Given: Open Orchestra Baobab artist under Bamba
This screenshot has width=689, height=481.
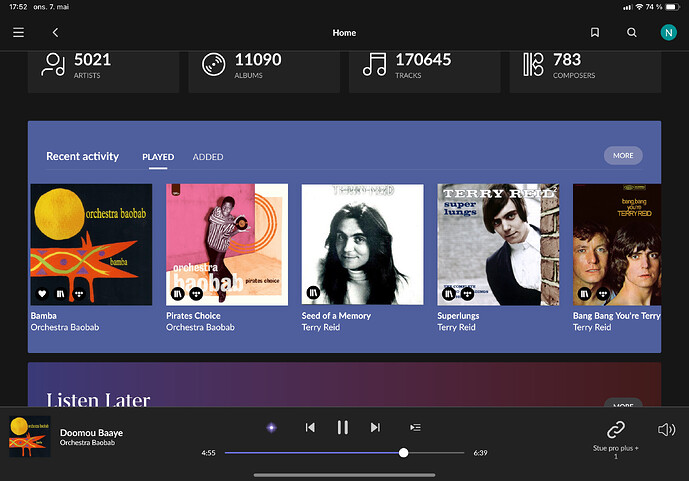Looking at the screenshot, I should click(65, 327).
